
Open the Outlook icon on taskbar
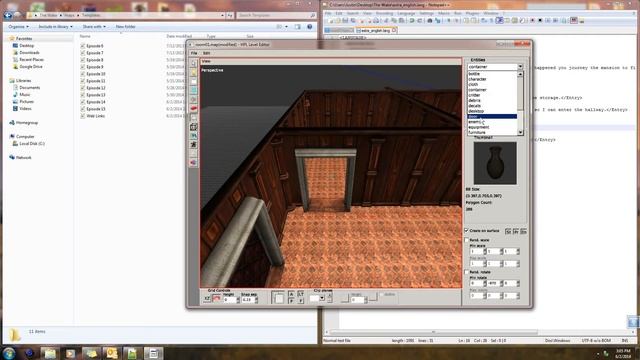point(111,353)
